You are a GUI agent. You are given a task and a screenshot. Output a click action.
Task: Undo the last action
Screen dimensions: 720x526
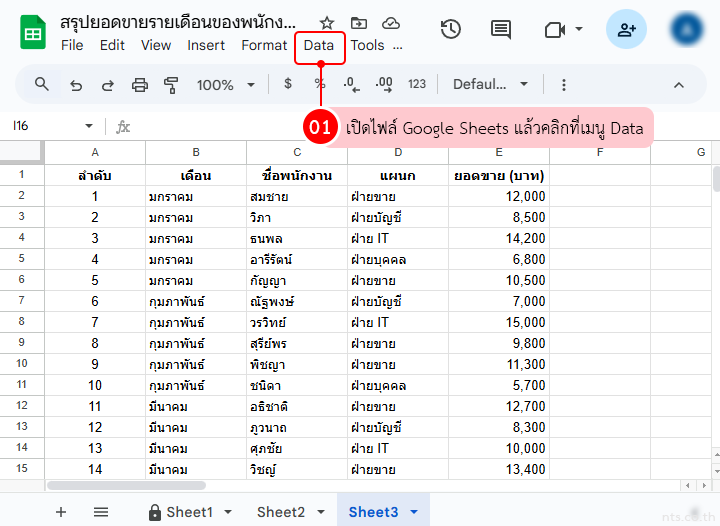tap(76, 85)
